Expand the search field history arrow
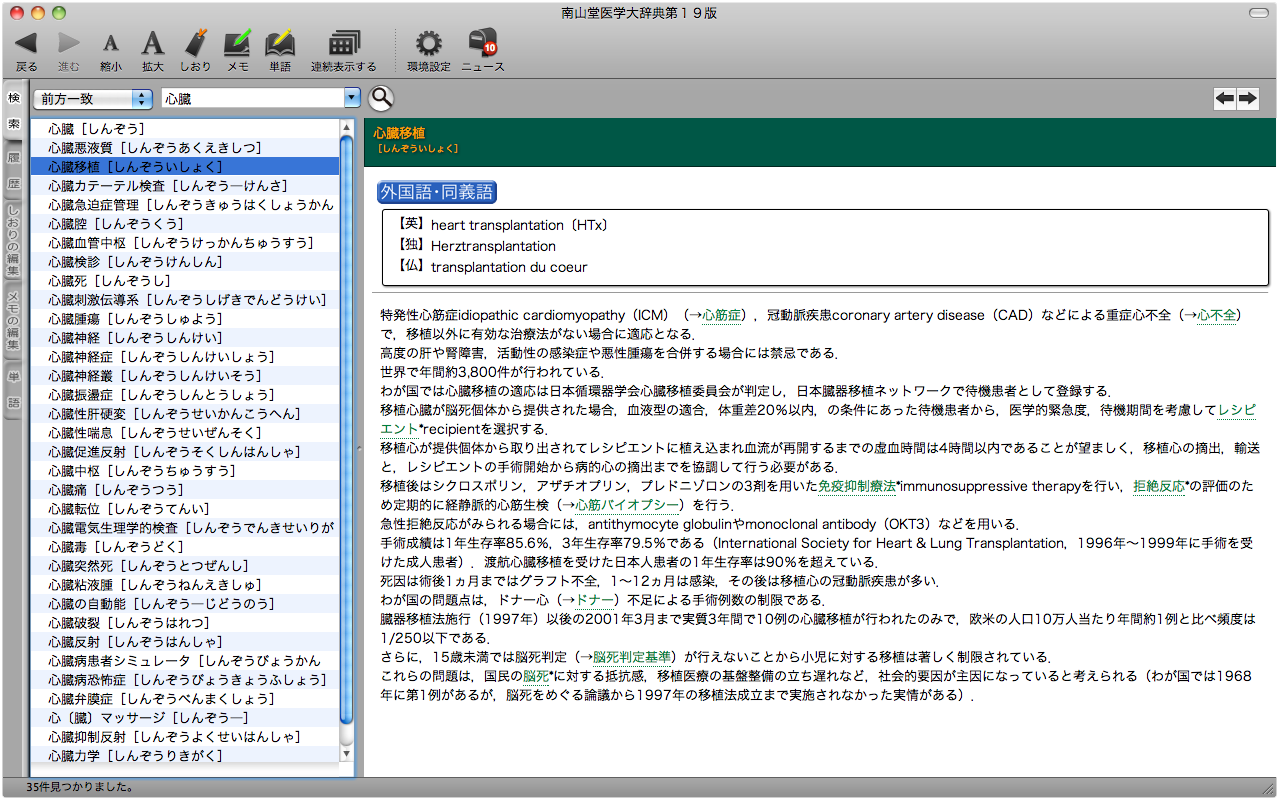The width and height of the screenshot is (1280, 800). [x=351, y=98]
